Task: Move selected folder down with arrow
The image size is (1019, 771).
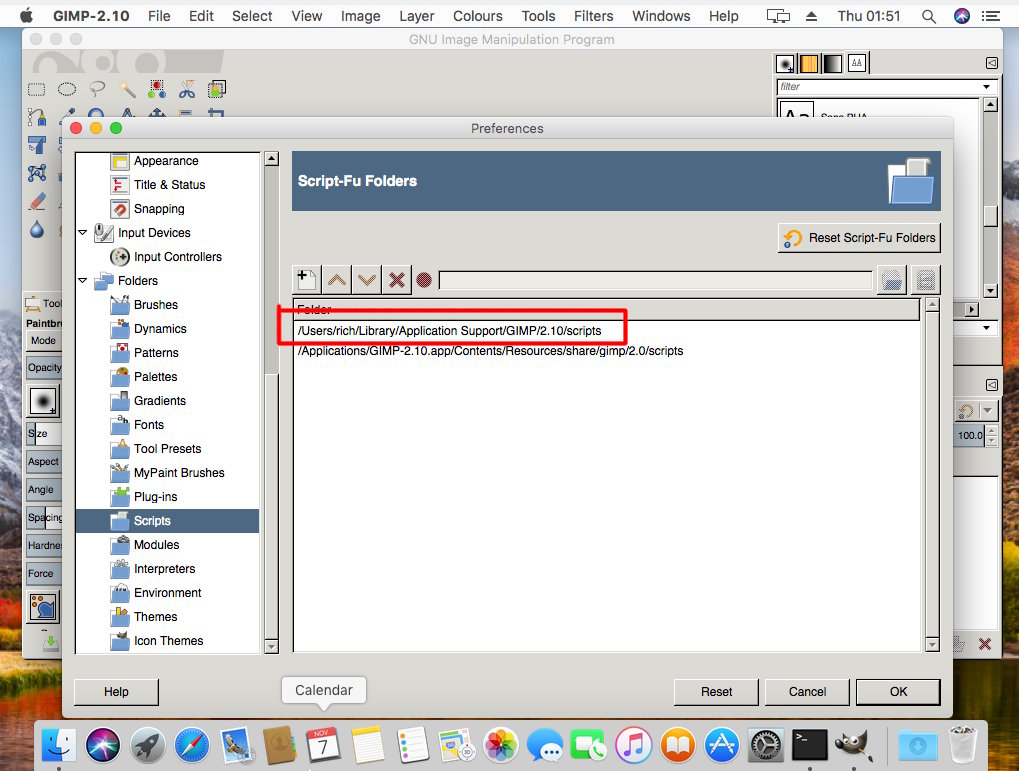Action: click(367, 280)
